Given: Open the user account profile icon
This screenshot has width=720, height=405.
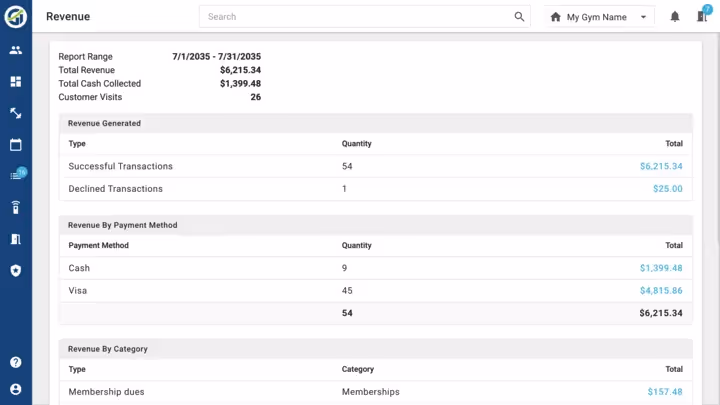Looking at the screenshot, I should (x=16, y=389).
